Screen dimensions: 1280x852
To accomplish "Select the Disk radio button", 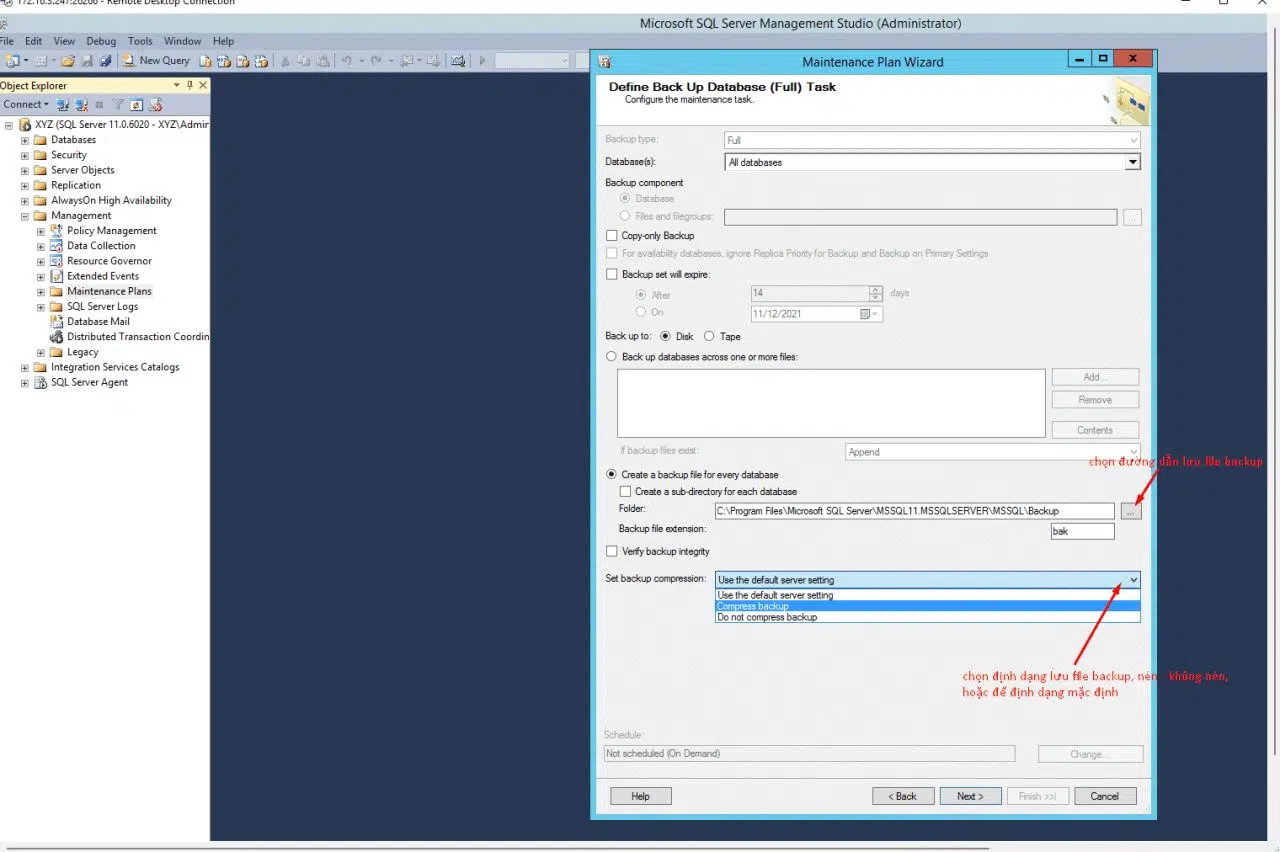I will 665,337.
